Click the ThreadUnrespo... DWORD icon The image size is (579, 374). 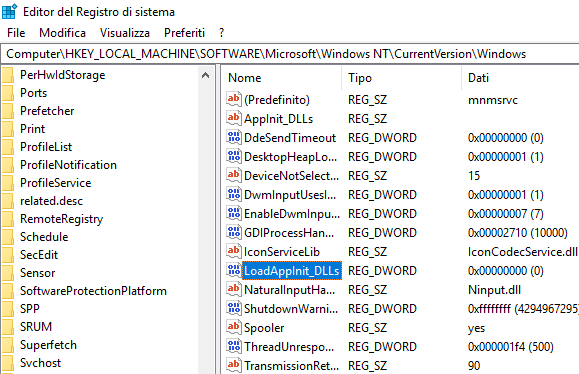tap(234, 346)
